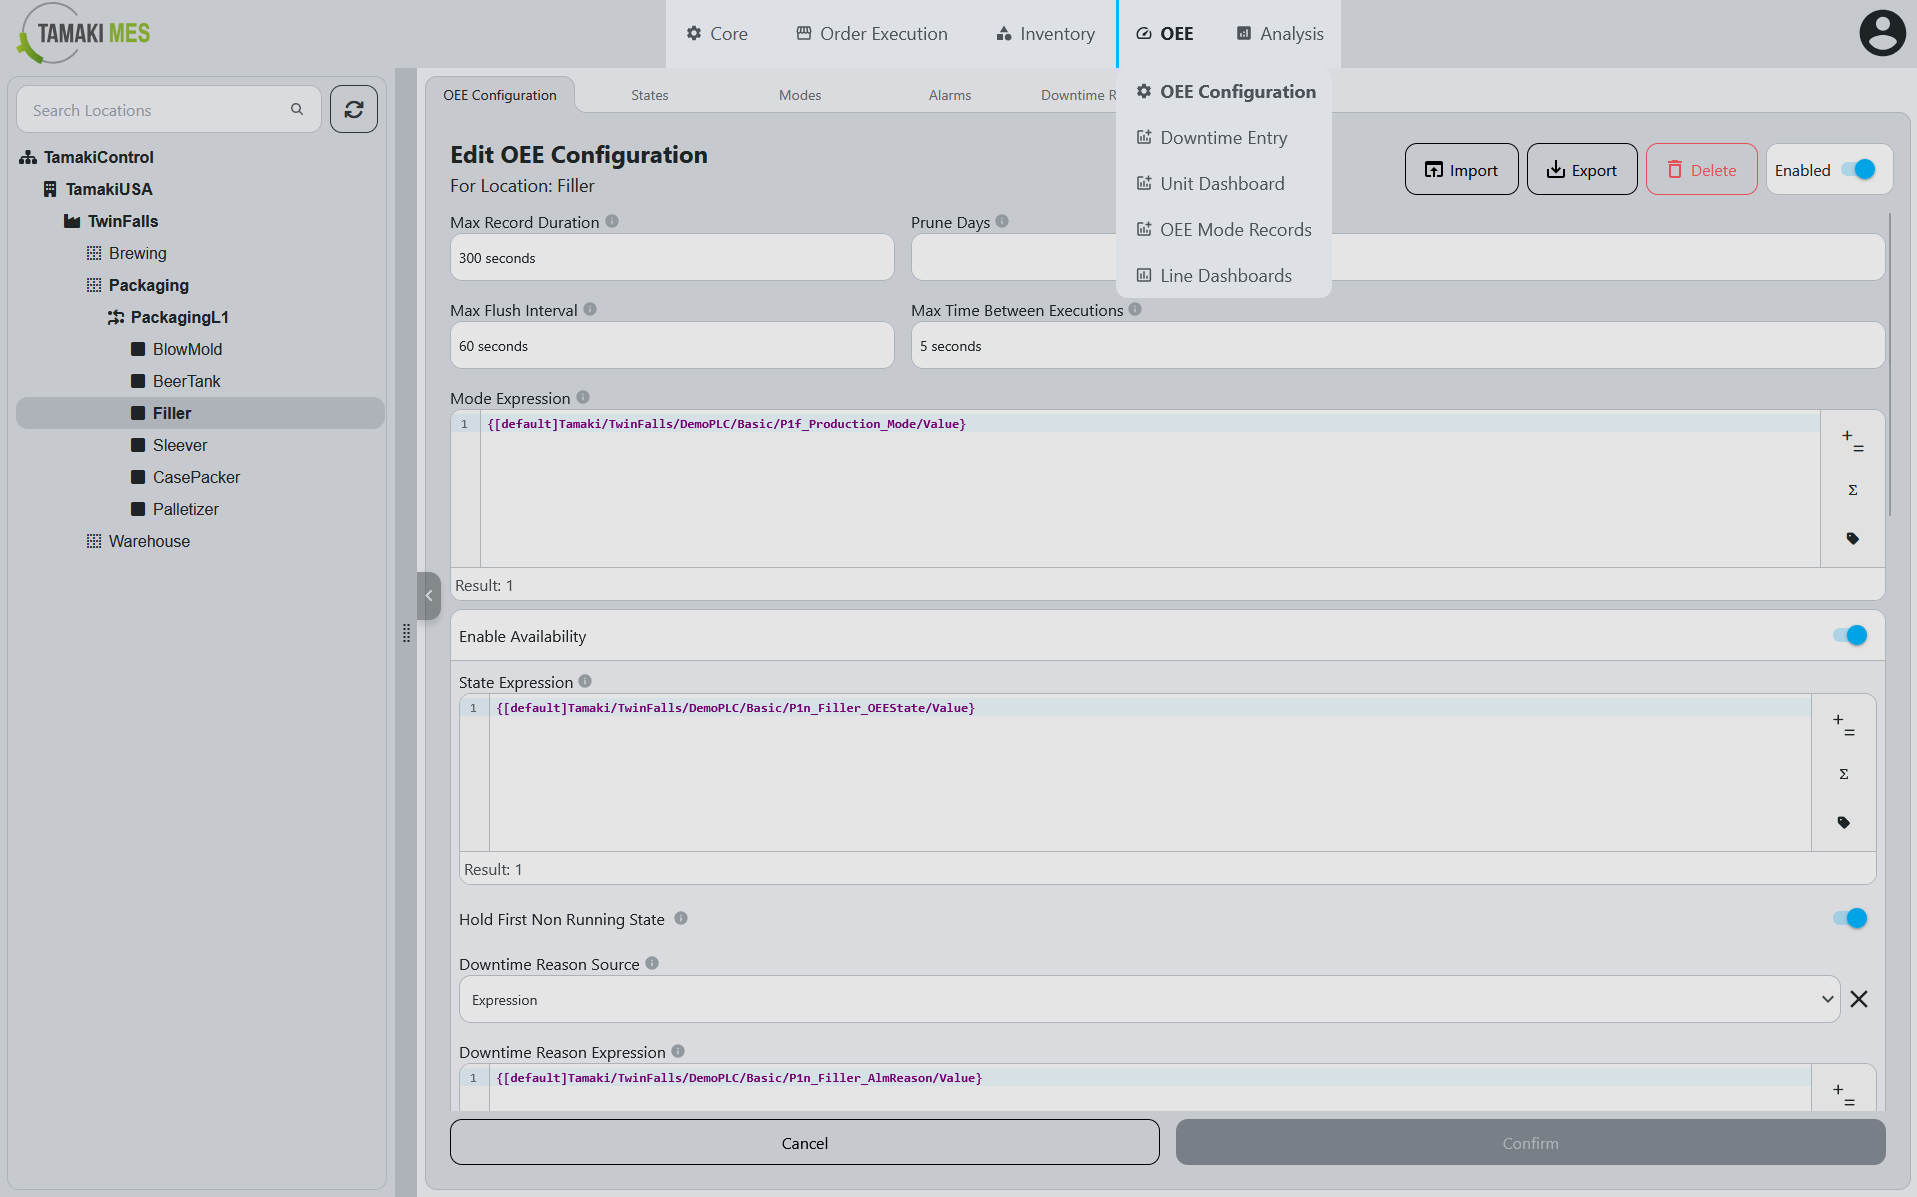Clear Downtime Reason Source with X icon
1917x1197 pixels.
pyautogui.click(x=1859, y=999)
